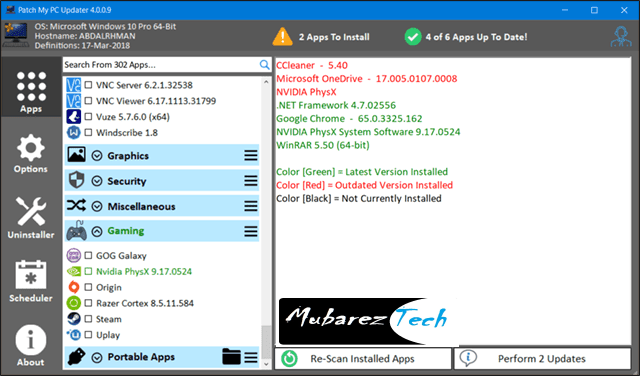
Task: Click the support agent headset icon
Action: pos(621,37)
